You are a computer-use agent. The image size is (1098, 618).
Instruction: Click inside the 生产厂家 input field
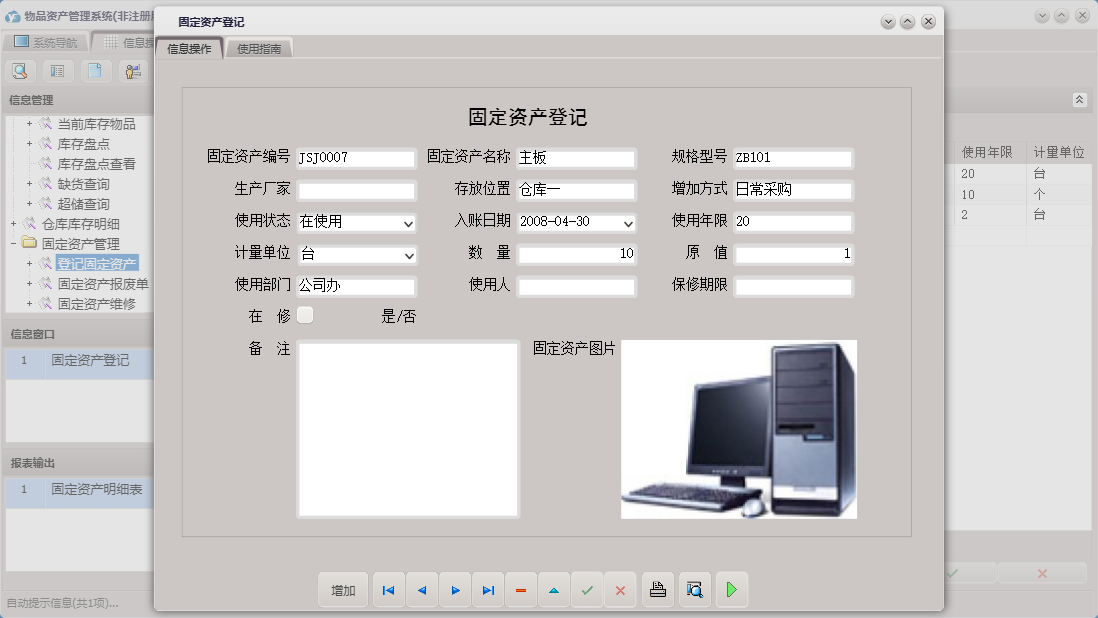(355, 190)
